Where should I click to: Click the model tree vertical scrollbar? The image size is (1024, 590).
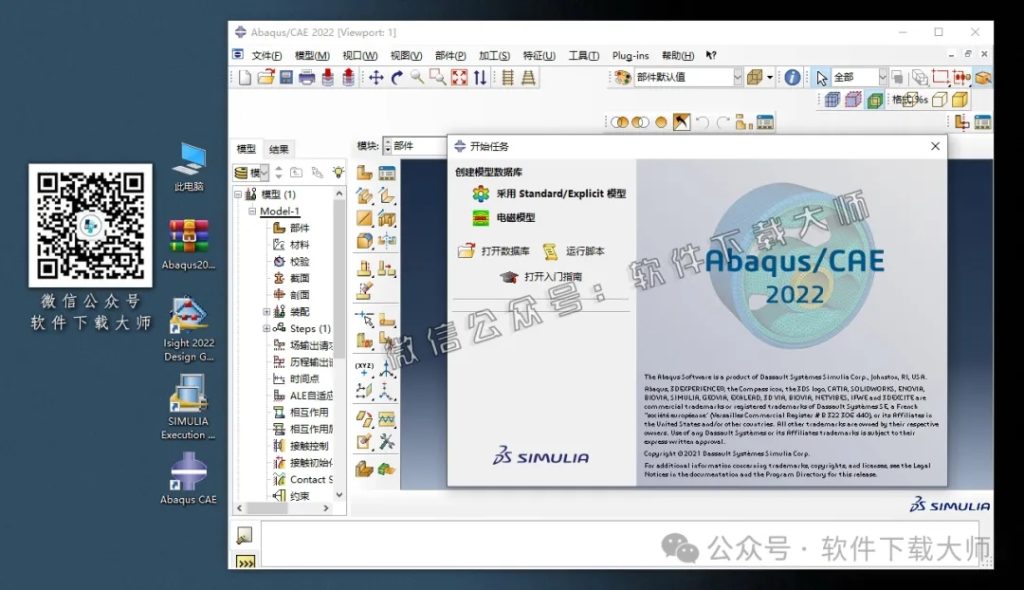[338, 260]
